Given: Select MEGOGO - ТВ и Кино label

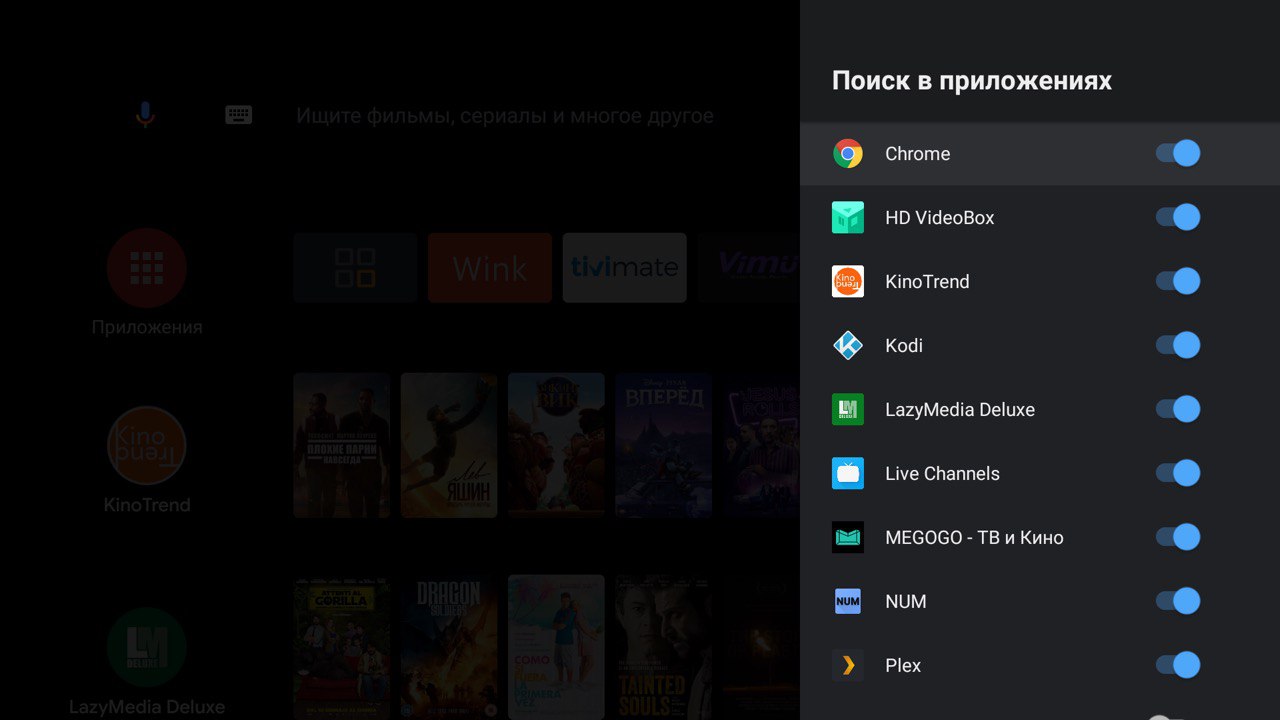Looking at the screenshot, I should (x=974, y=538).
